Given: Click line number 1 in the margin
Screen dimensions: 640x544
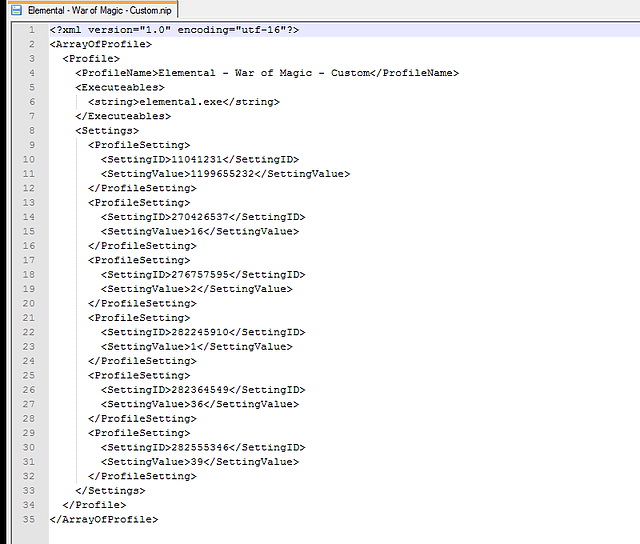Looking at the screenshot, I should pyautogui.click(x=31, y=30).
